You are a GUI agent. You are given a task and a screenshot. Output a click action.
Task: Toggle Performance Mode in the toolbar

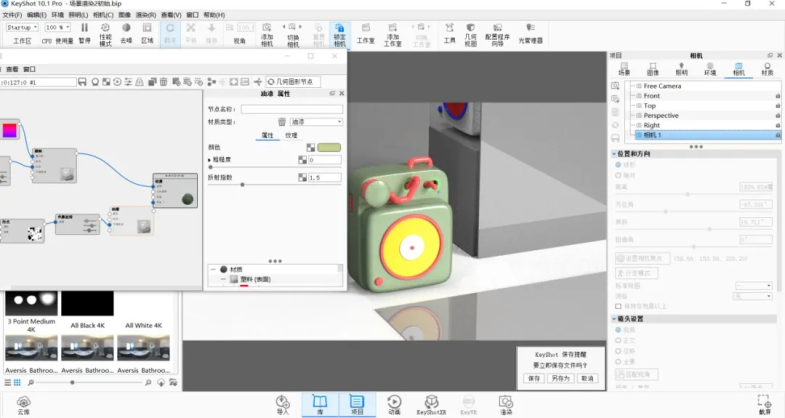click(x=105, y=31)
